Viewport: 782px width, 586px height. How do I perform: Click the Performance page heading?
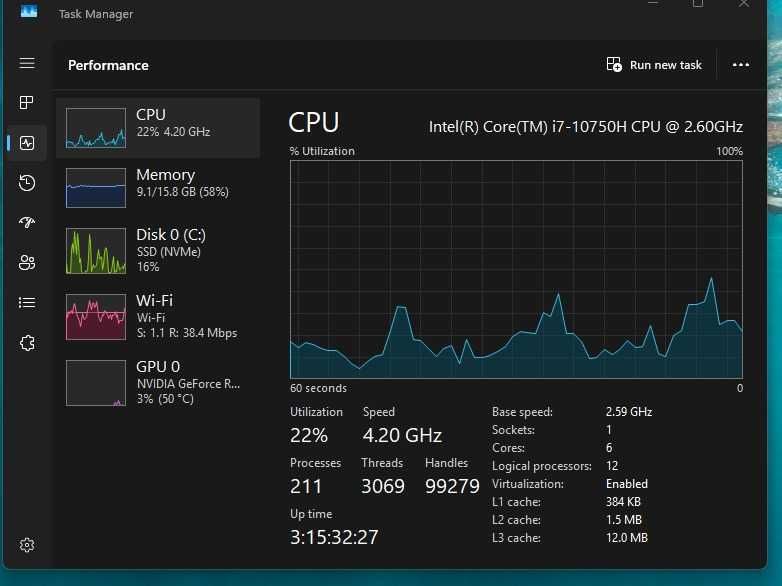click(x=108, y=65)
